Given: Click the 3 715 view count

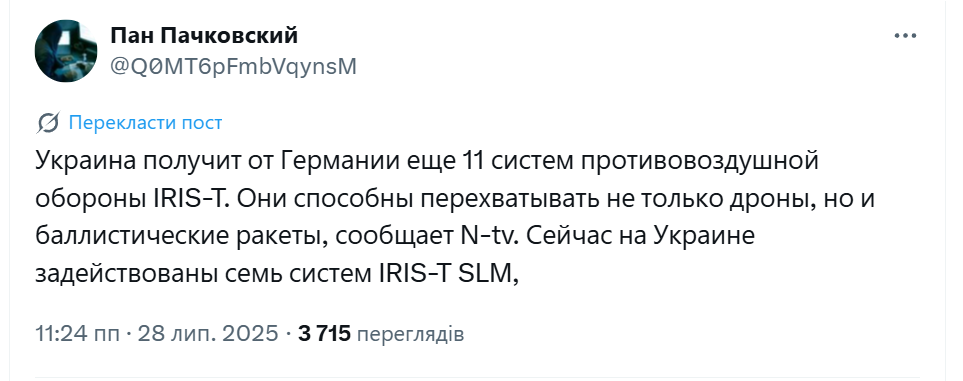Looking at the screenshot, I should click(x=324, y=334).
